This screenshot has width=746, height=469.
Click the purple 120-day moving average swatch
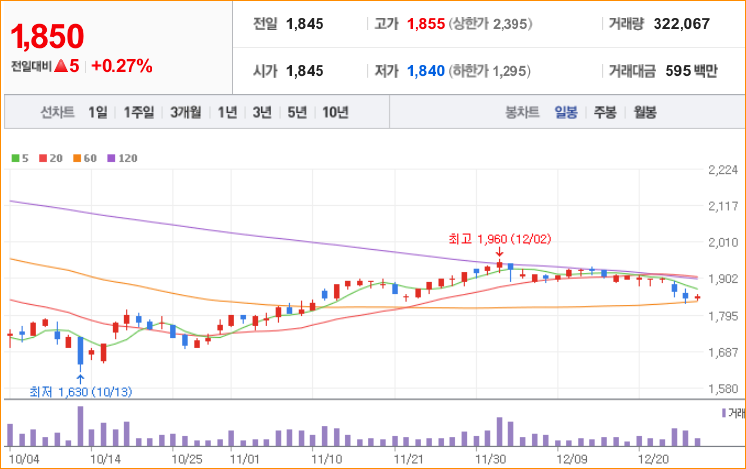111,158
